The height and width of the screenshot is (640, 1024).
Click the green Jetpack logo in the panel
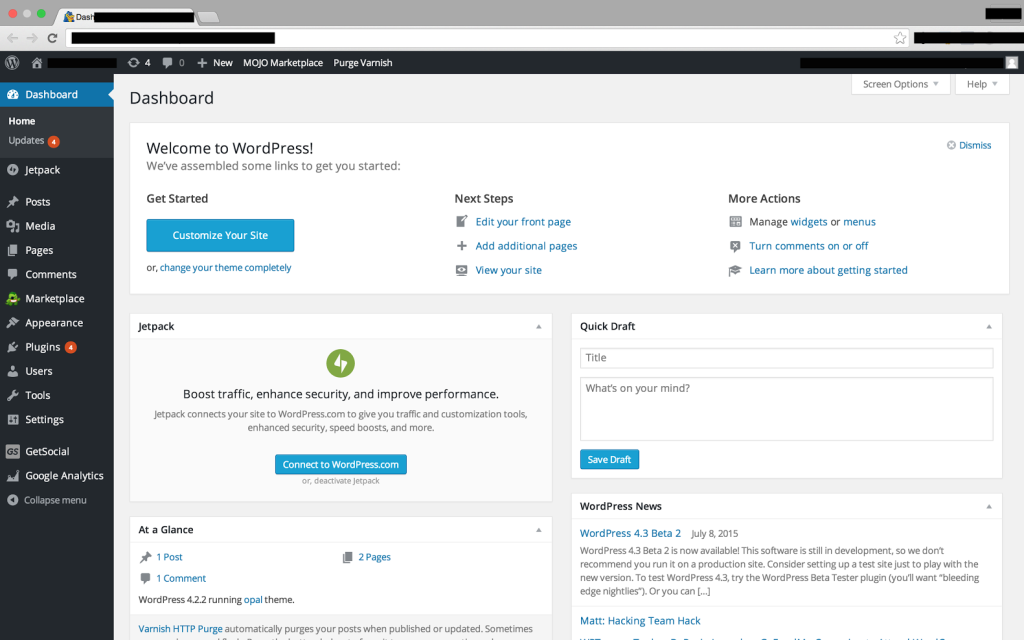click(340, 363)
